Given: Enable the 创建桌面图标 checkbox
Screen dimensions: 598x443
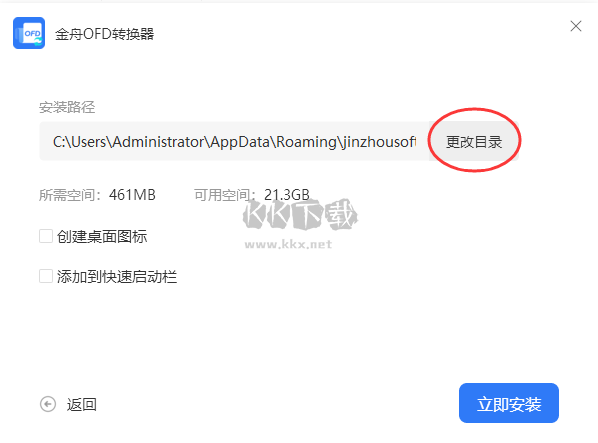Looking at the screenshot, I should (46, 236).
